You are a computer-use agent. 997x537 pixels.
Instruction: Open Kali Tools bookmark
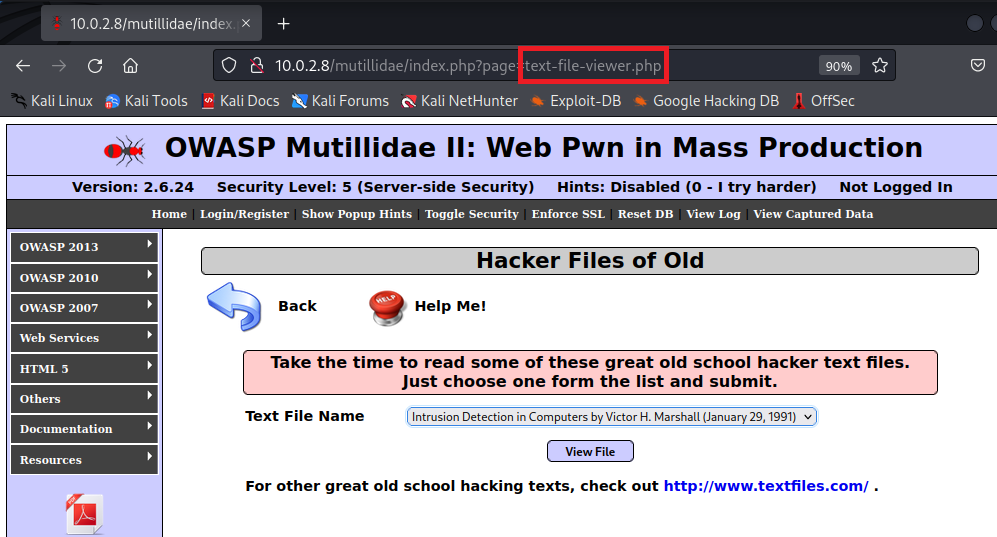coord(147,101)
